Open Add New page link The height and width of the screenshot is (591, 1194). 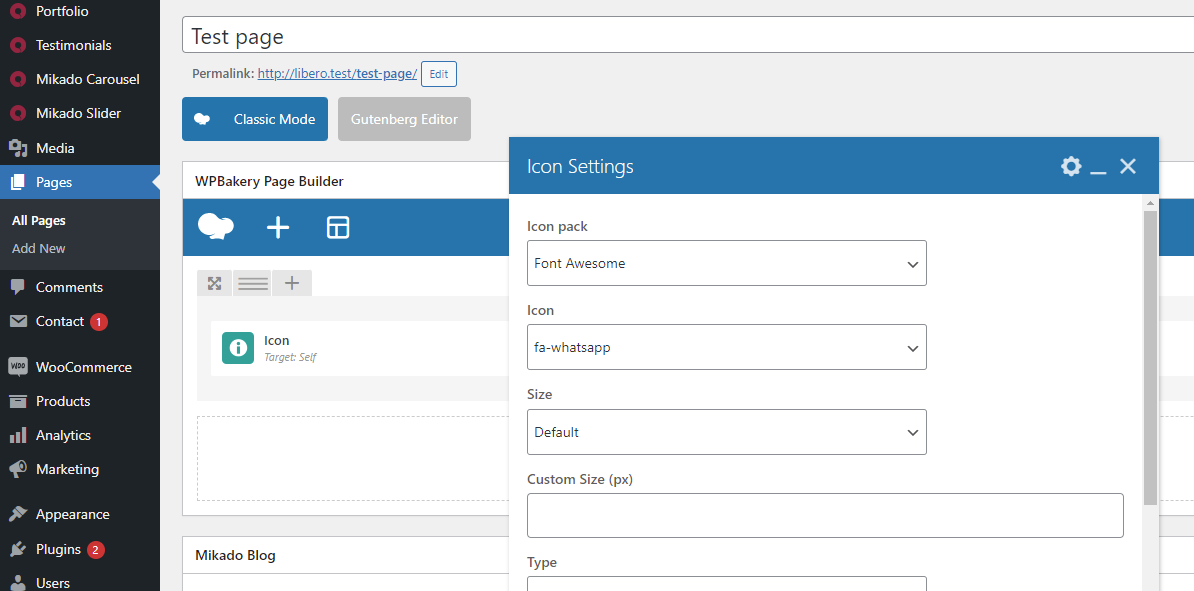click(39, 248)
